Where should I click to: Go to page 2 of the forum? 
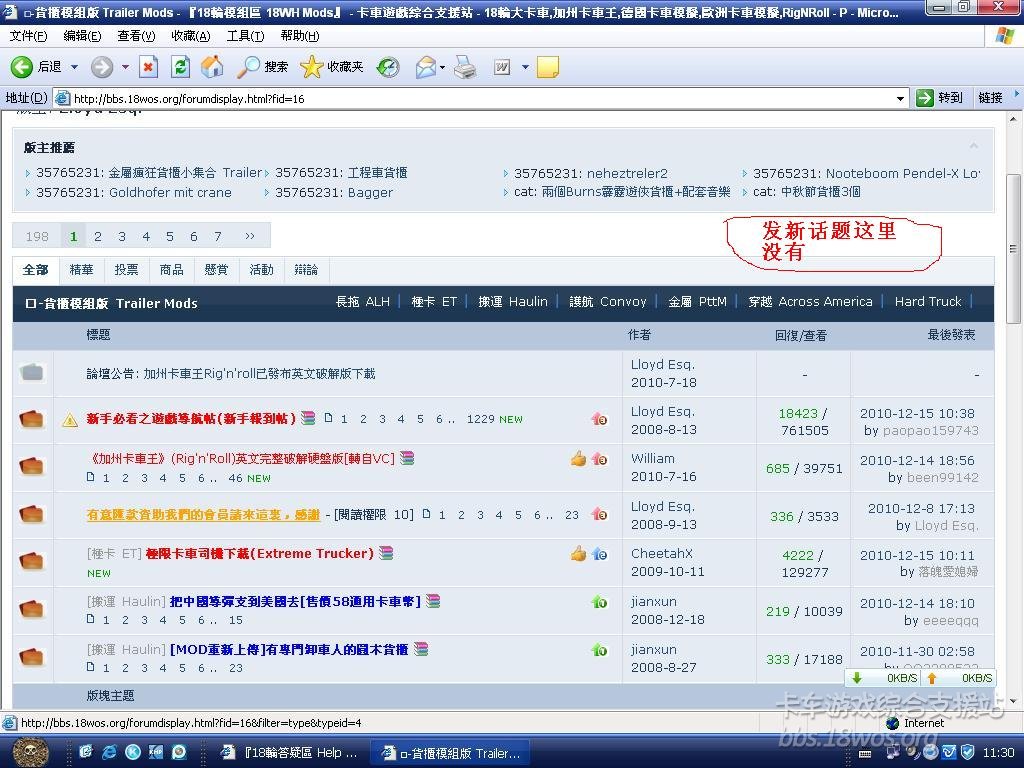[x=98, y=237]
